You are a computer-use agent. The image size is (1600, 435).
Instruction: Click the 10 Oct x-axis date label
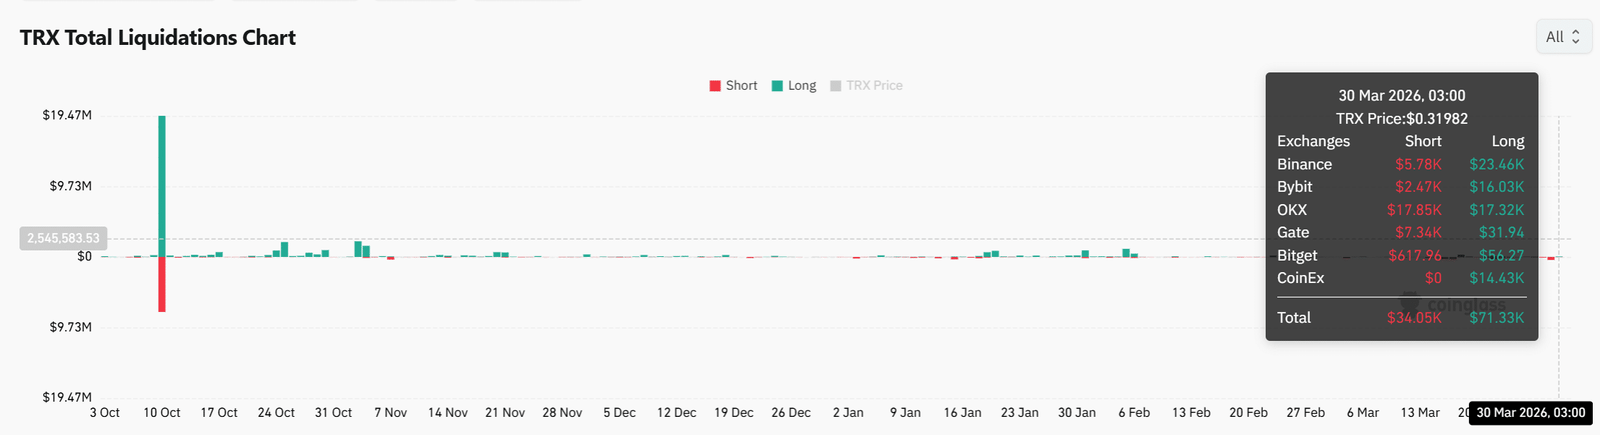162,413
